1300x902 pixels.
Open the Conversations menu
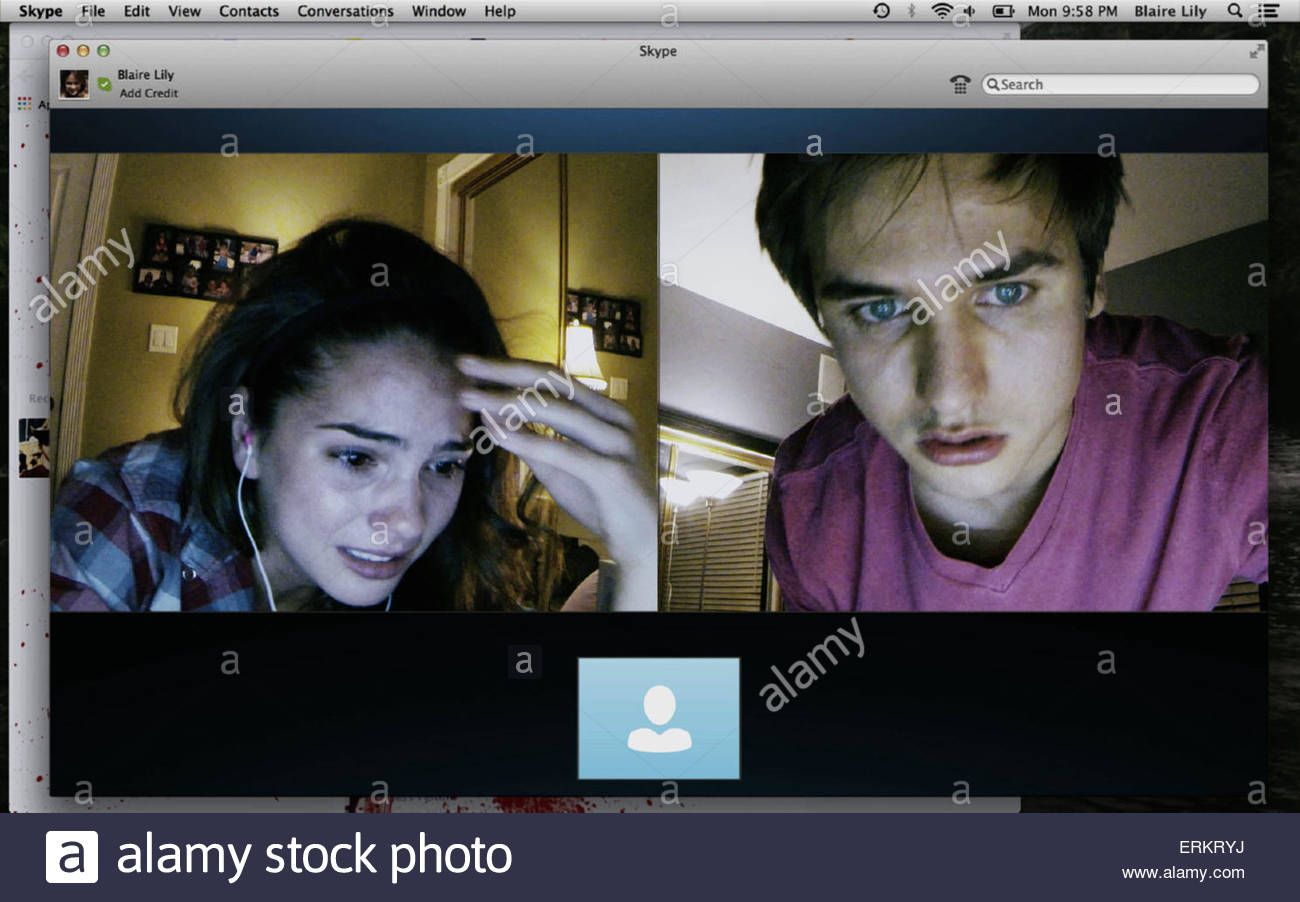pyautogui.click(x=346, y=11)
